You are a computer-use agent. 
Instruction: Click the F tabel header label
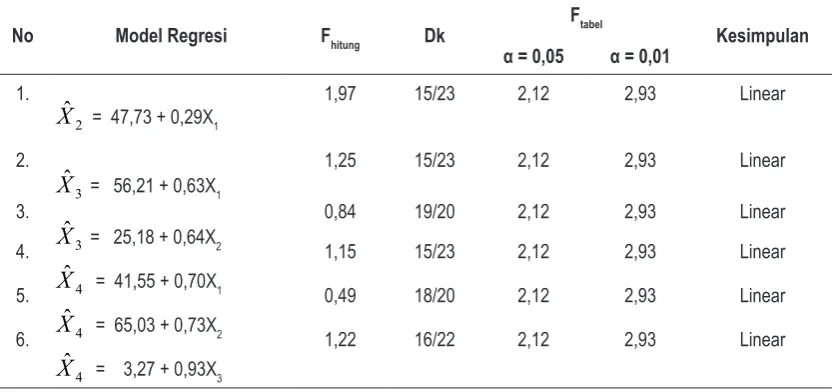(x=586, y=17)
